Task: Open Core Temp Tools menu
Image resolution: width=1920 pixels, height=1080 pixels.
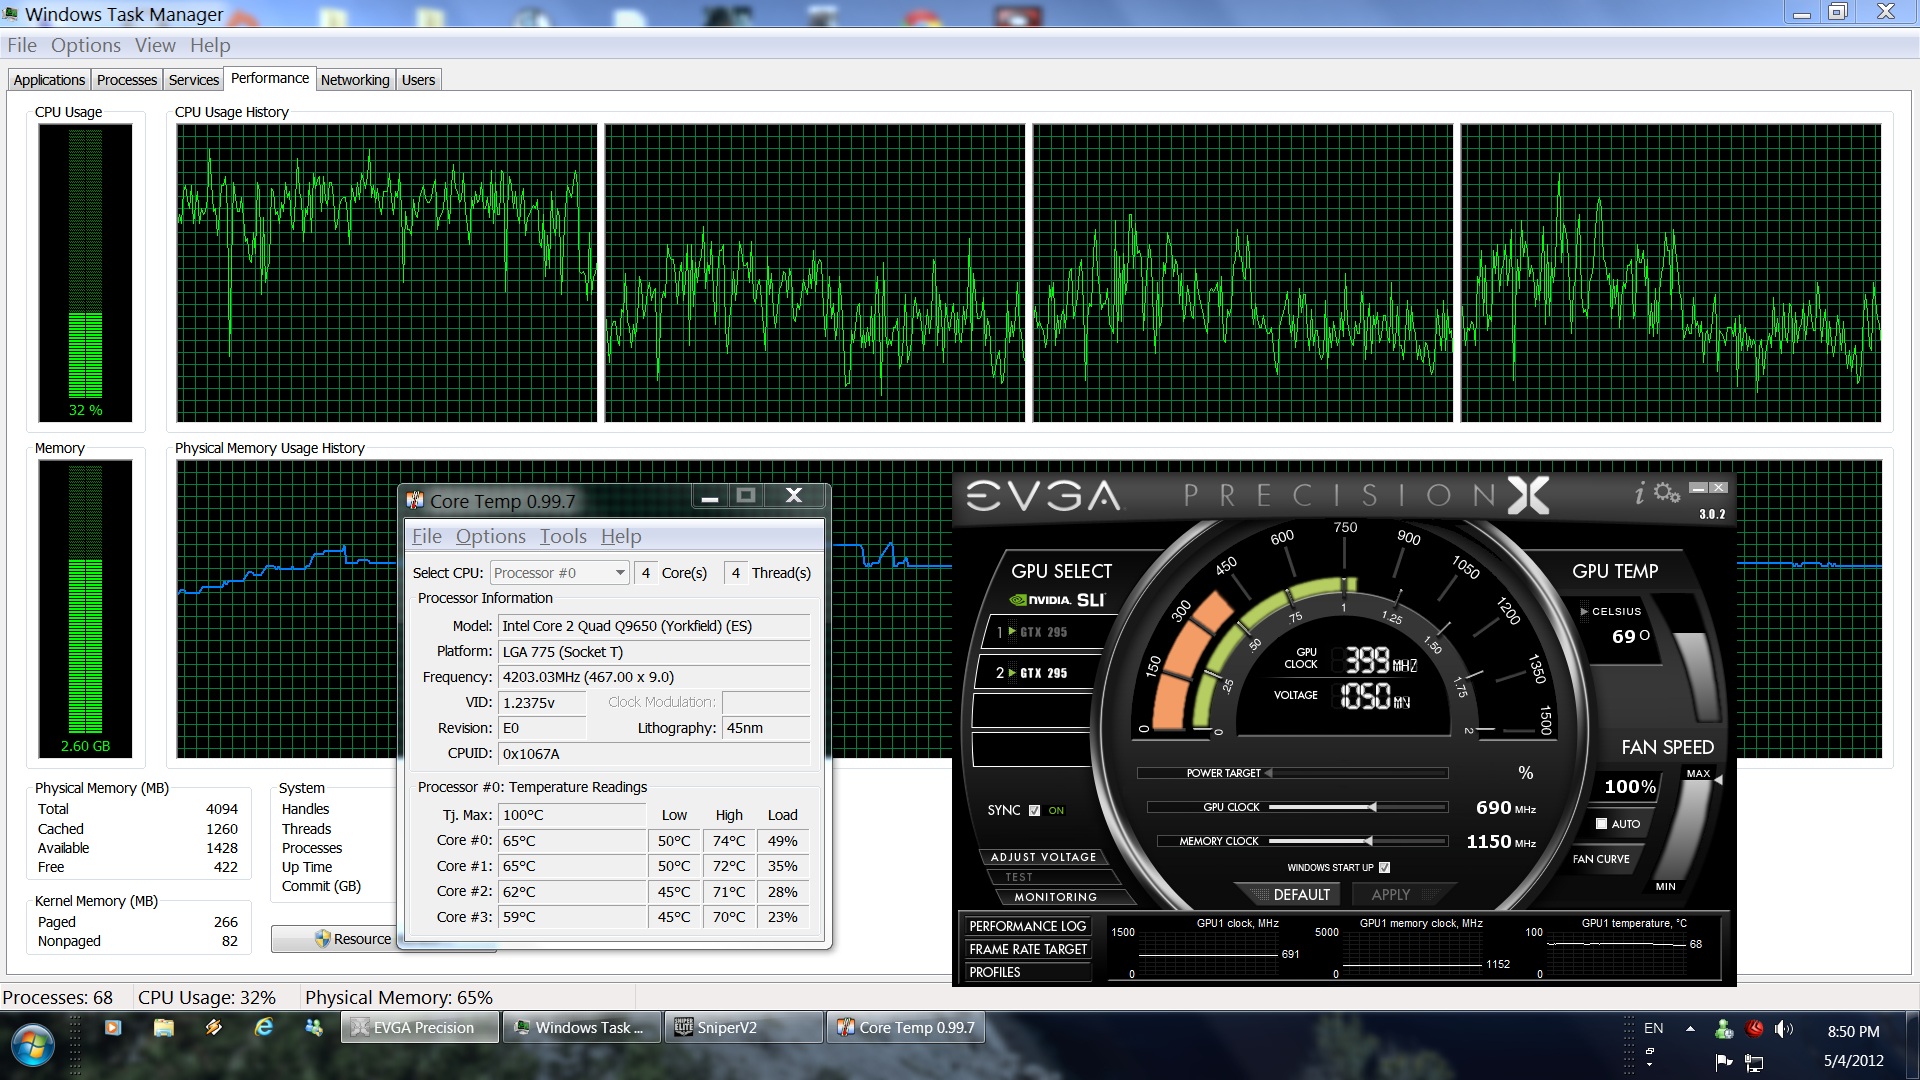Action: [563, 537]
